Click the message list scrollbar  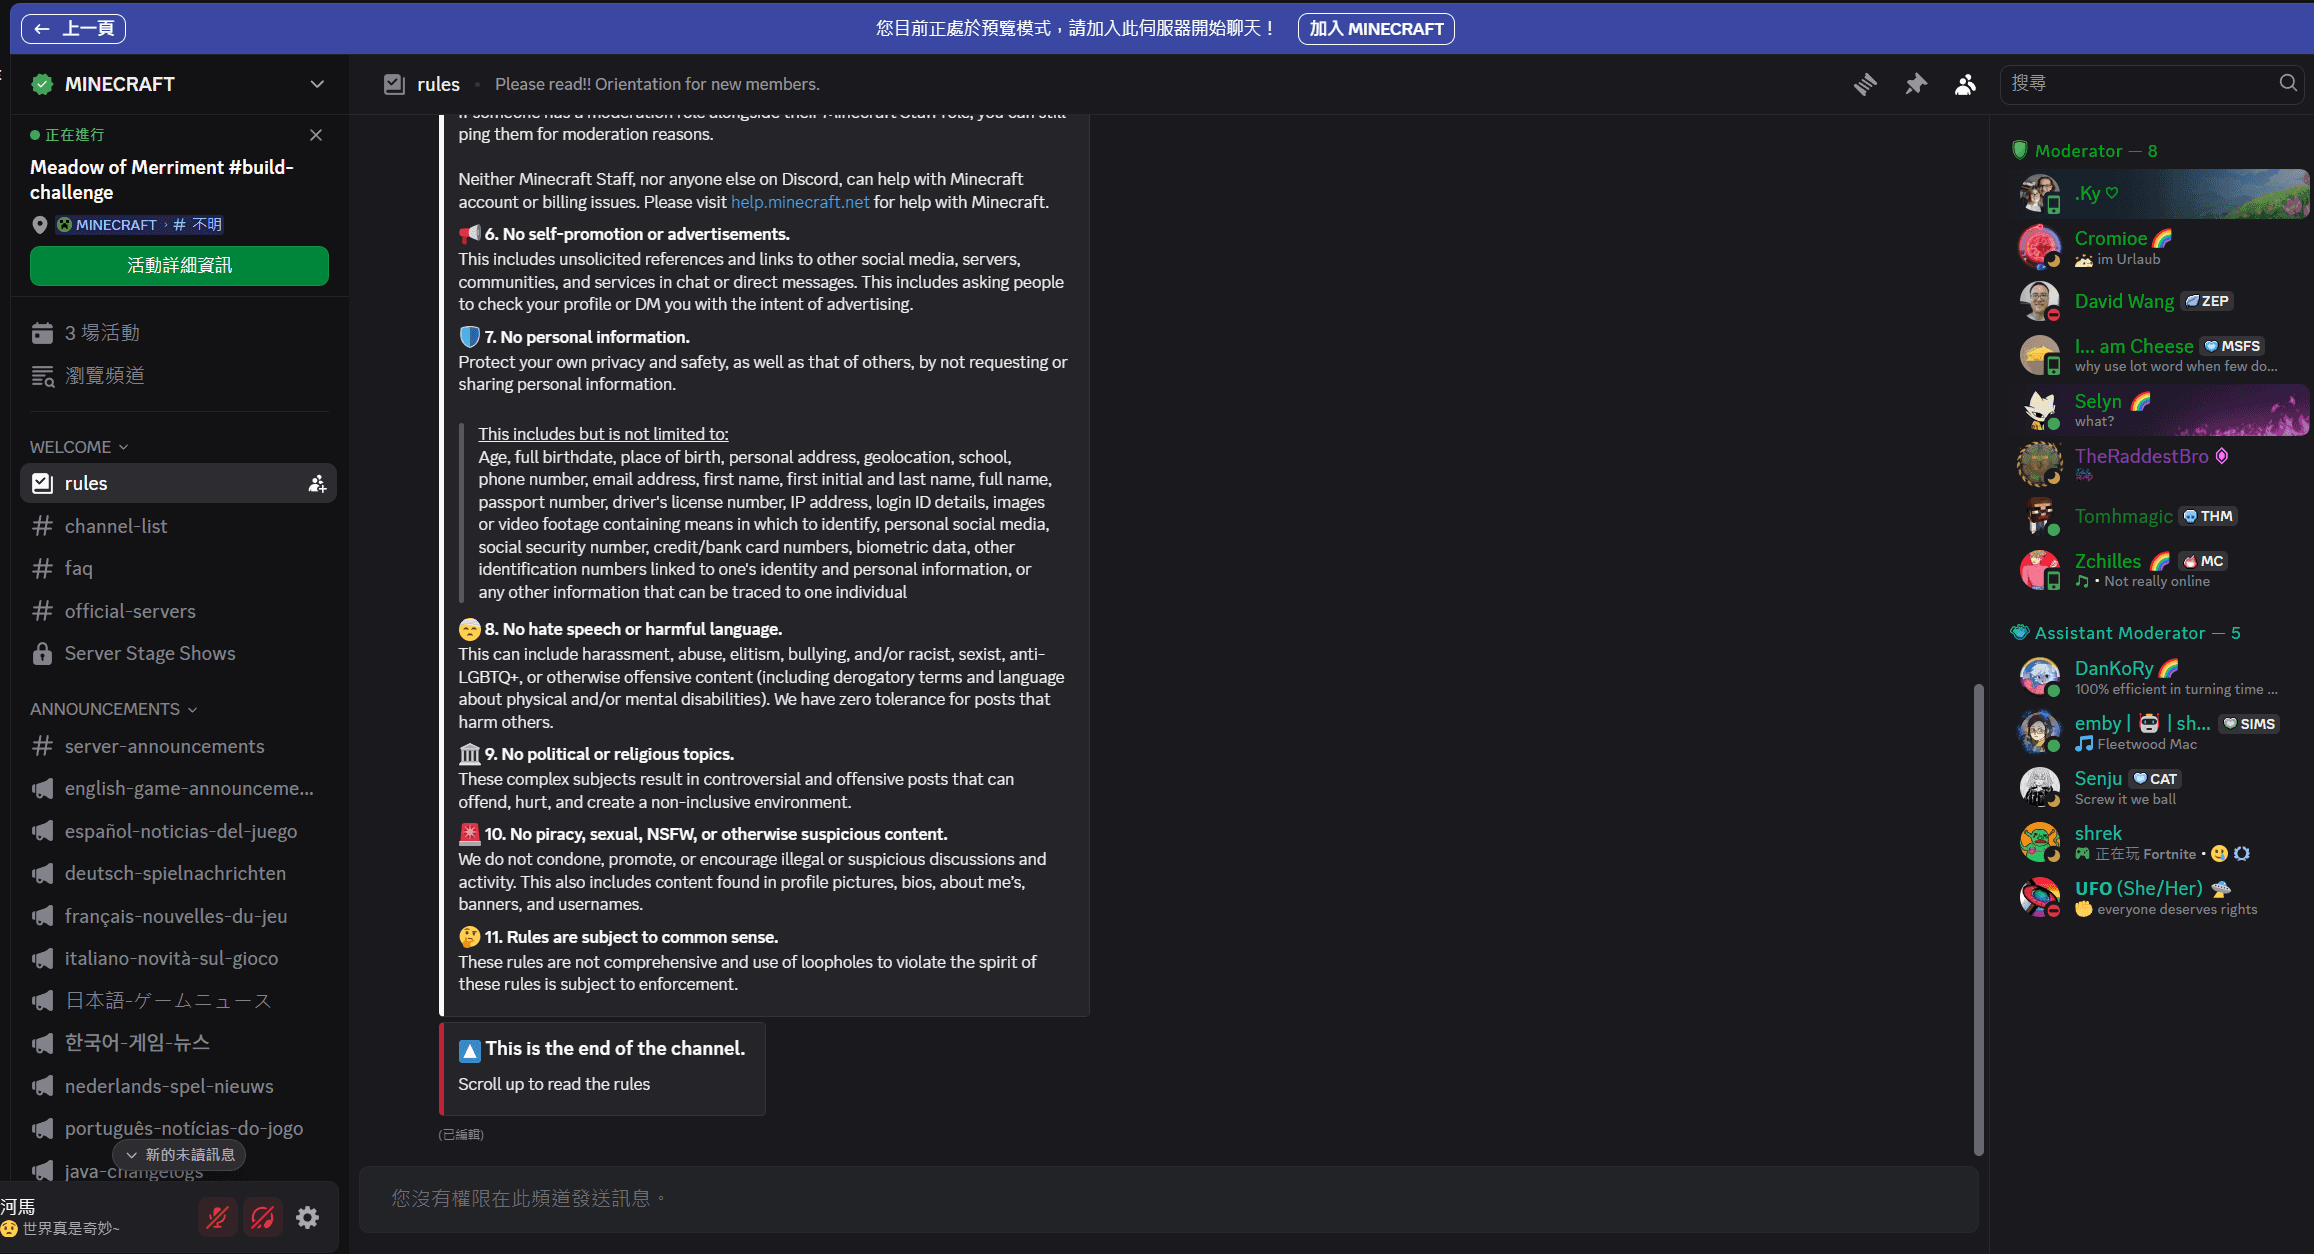1978,918
